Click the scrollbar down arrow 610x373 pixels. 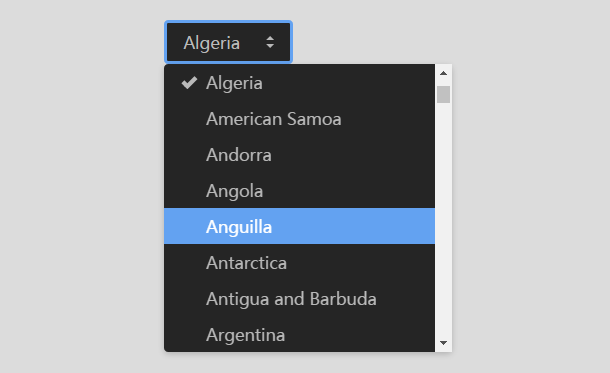click(443, 343)
